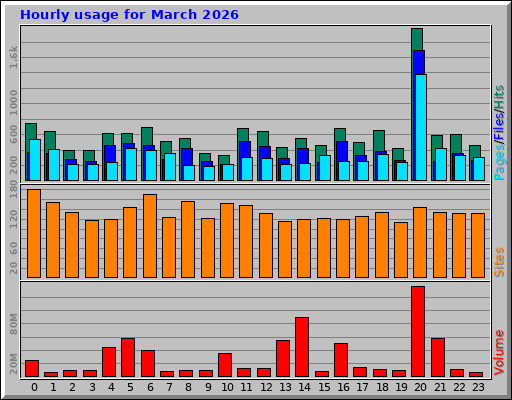
Task: Click the orange Sites bar for hour 23
Action: click(478, 245)
